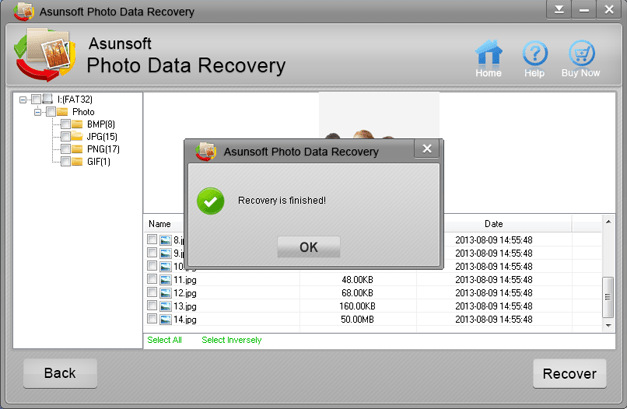
Task: Select the PNG(17) tree label
Action: (x=103, y=149)
